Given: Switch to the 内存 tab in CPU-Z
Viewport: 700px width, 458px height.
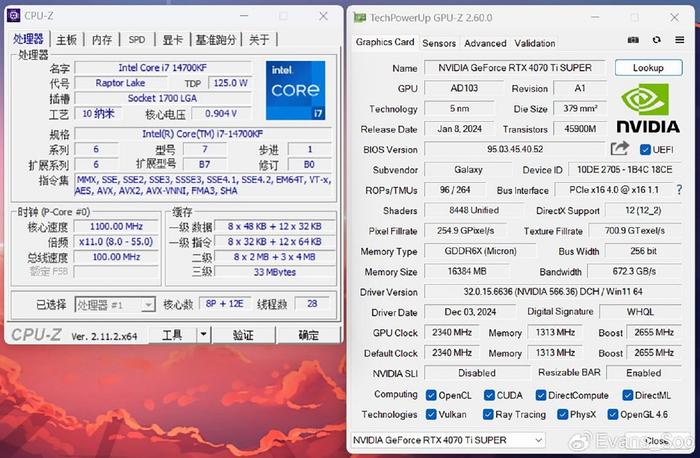Looking at the screenshot, I should [102, 40].
